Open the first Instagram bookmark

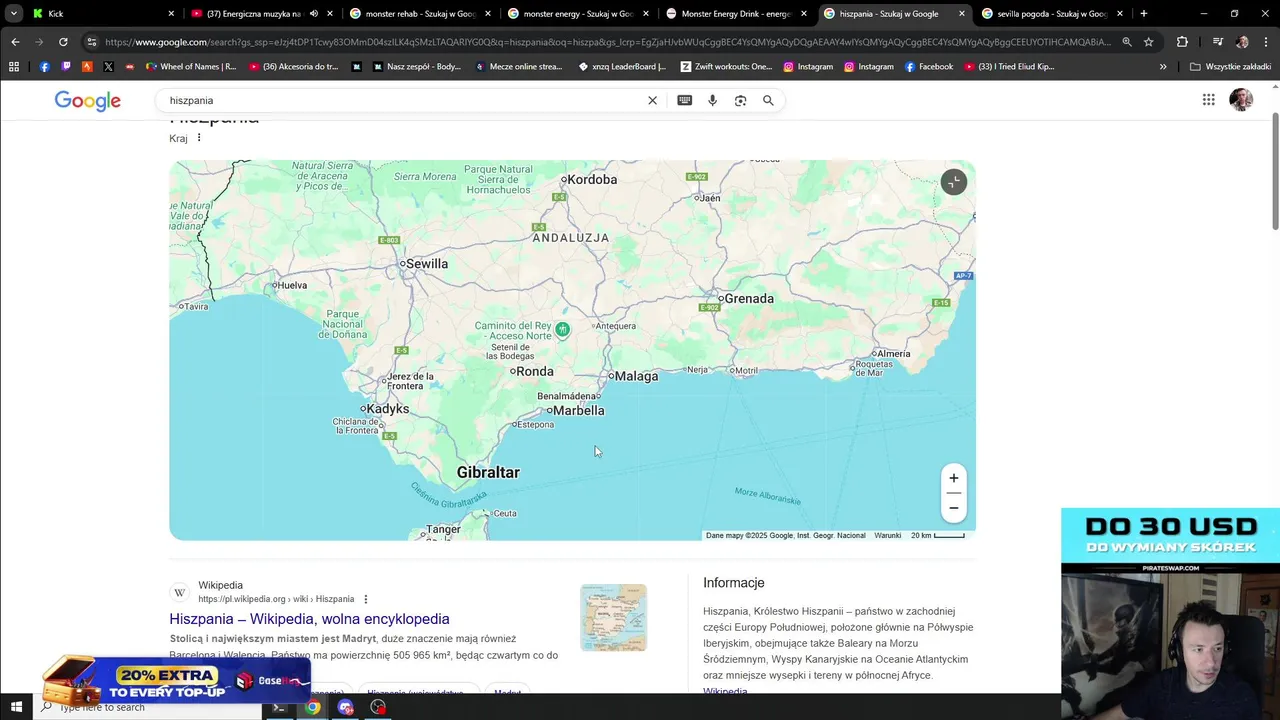coord(808,66)
